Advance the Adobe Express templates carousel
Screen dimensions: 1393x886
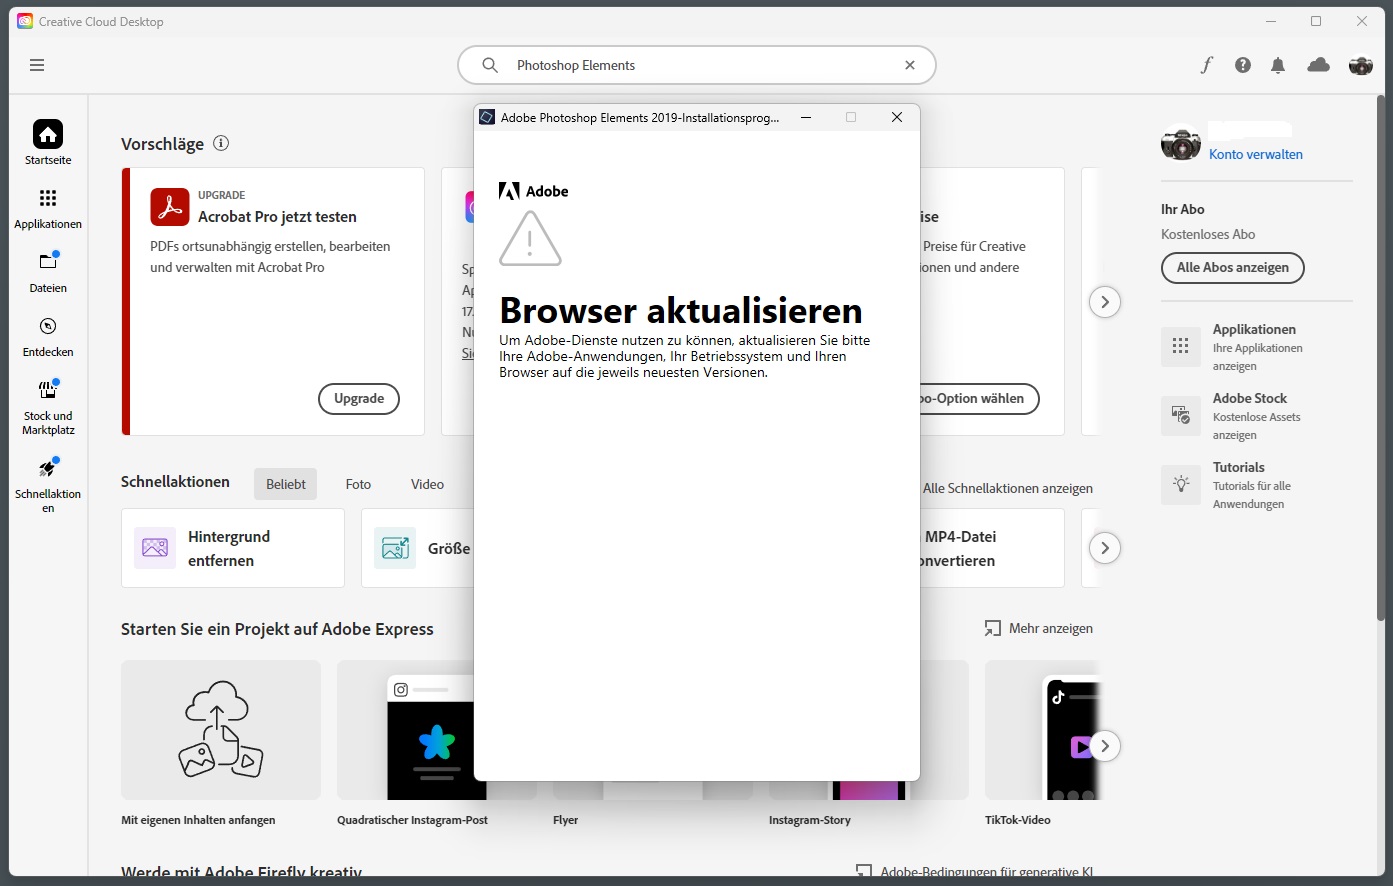[1105, 746]
